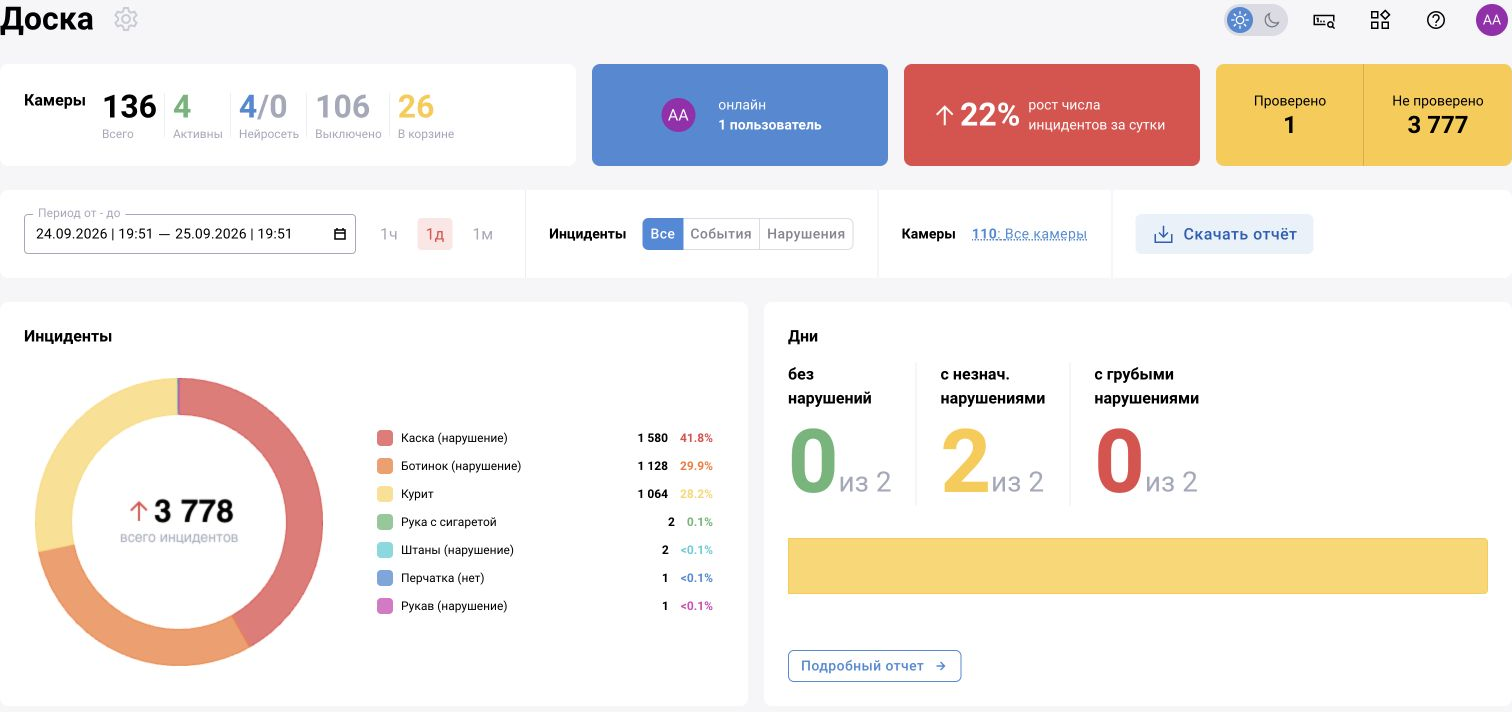
Task: Click Рука с сигаретой green swatch
Action: click(385, 522)
